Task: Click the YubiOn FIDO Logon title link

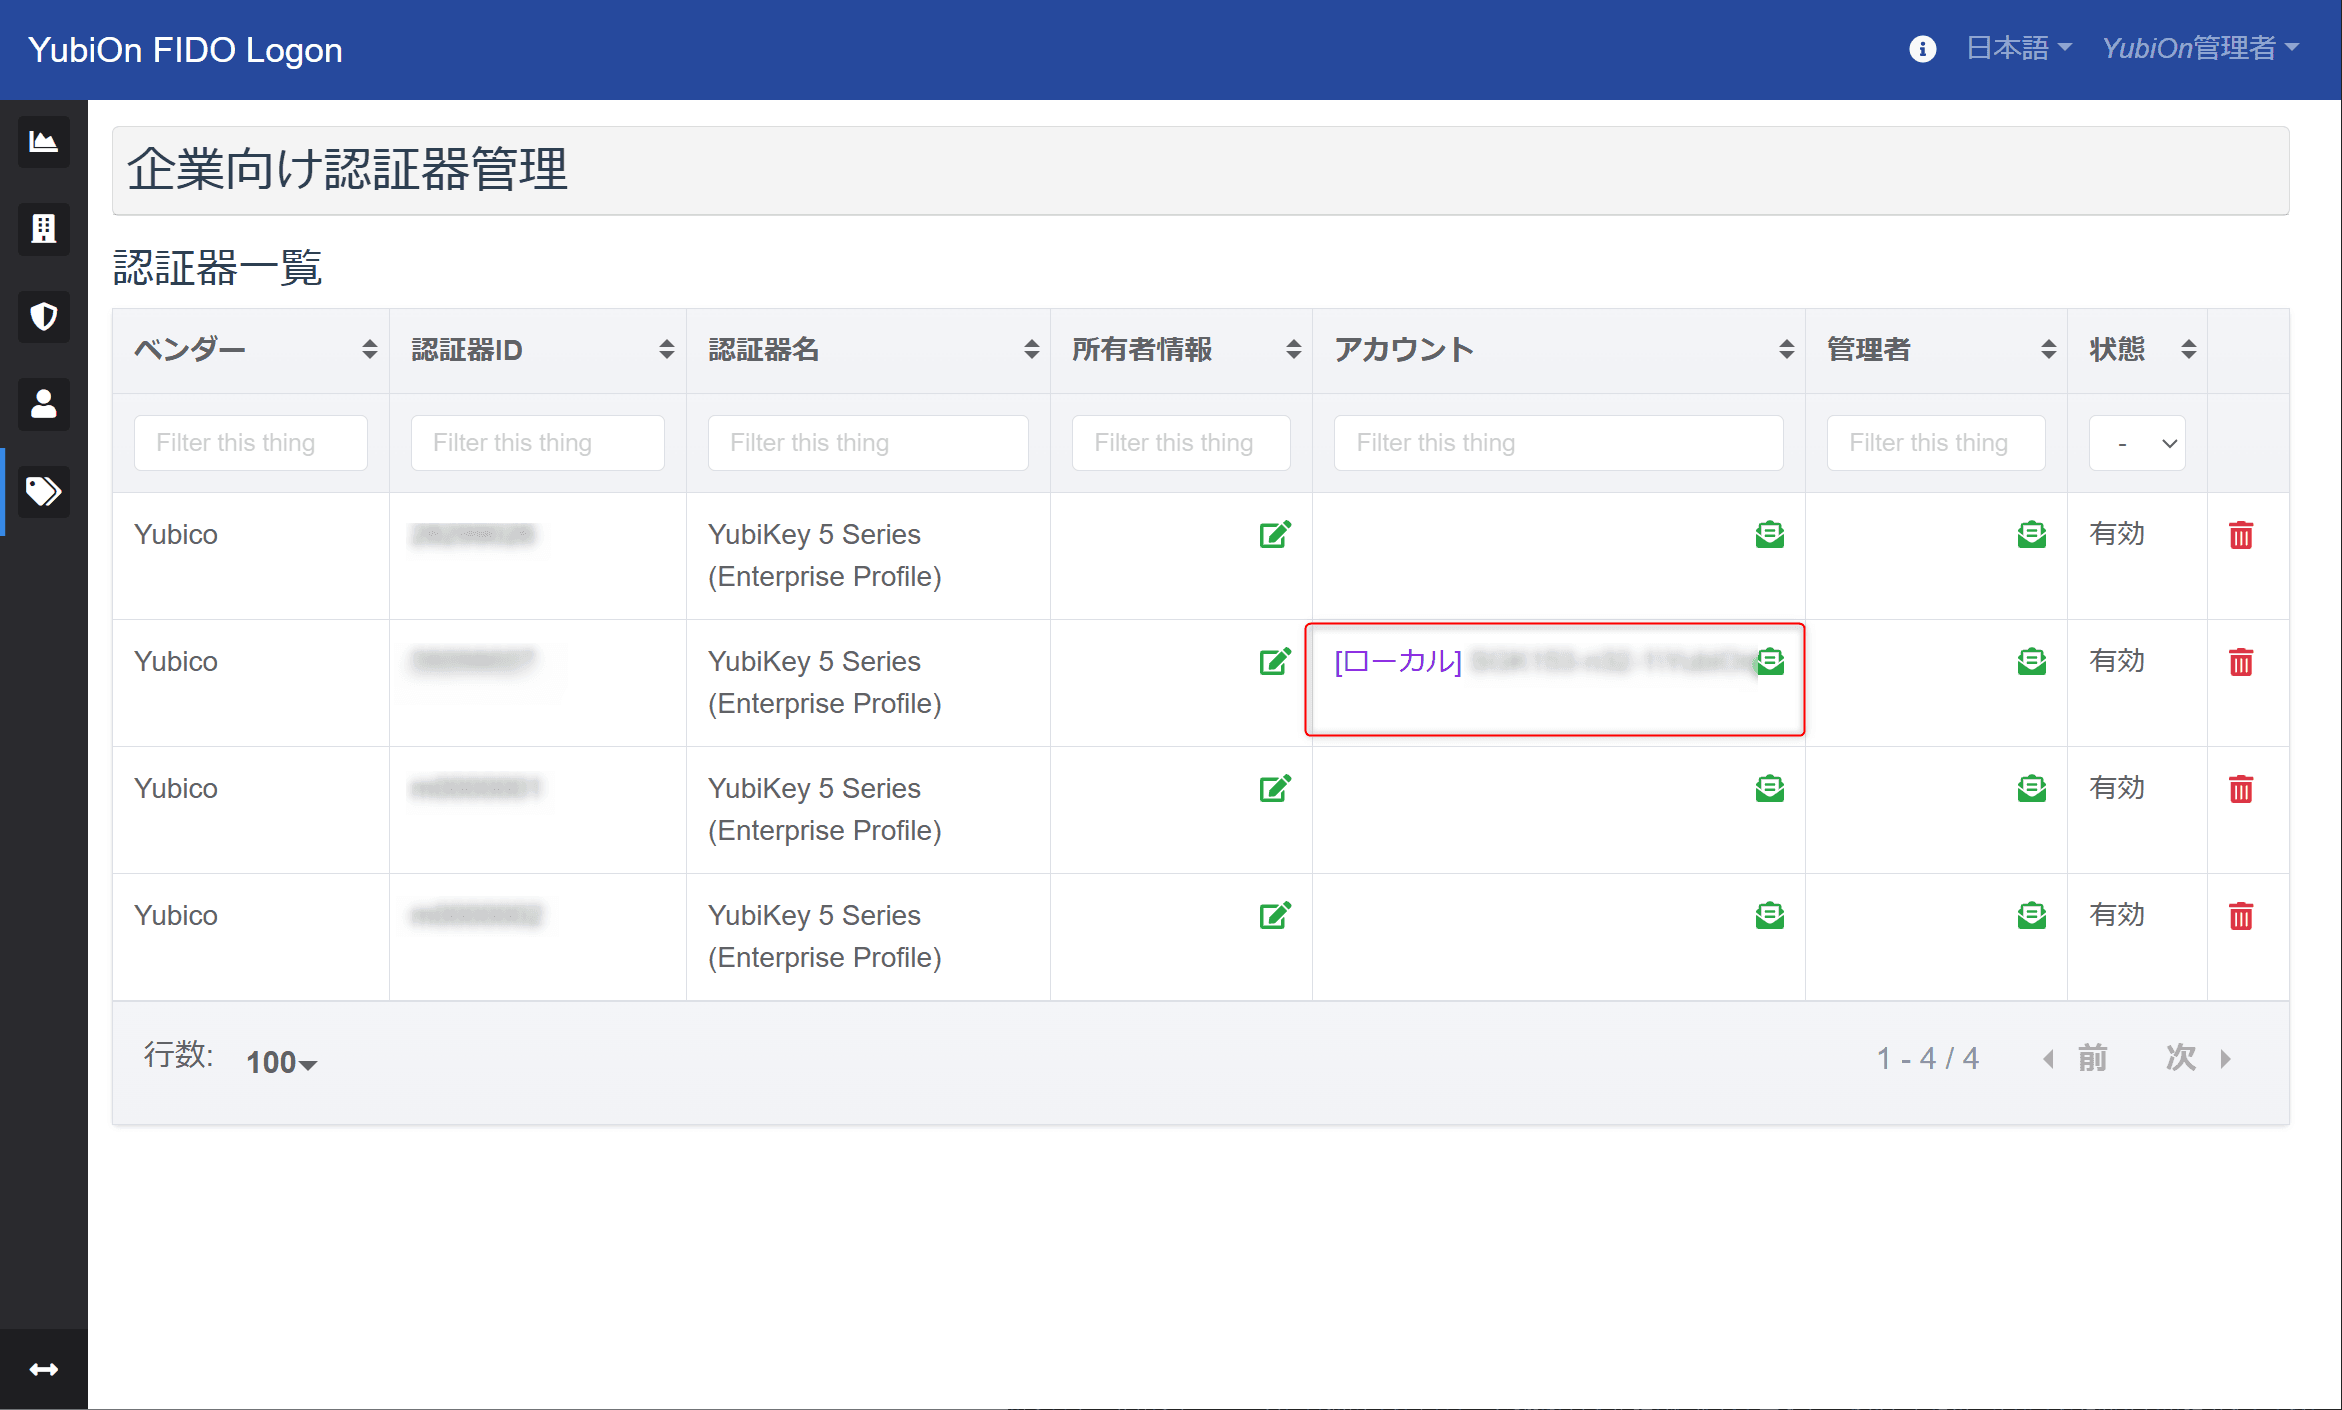Action: tap(185, 49)
